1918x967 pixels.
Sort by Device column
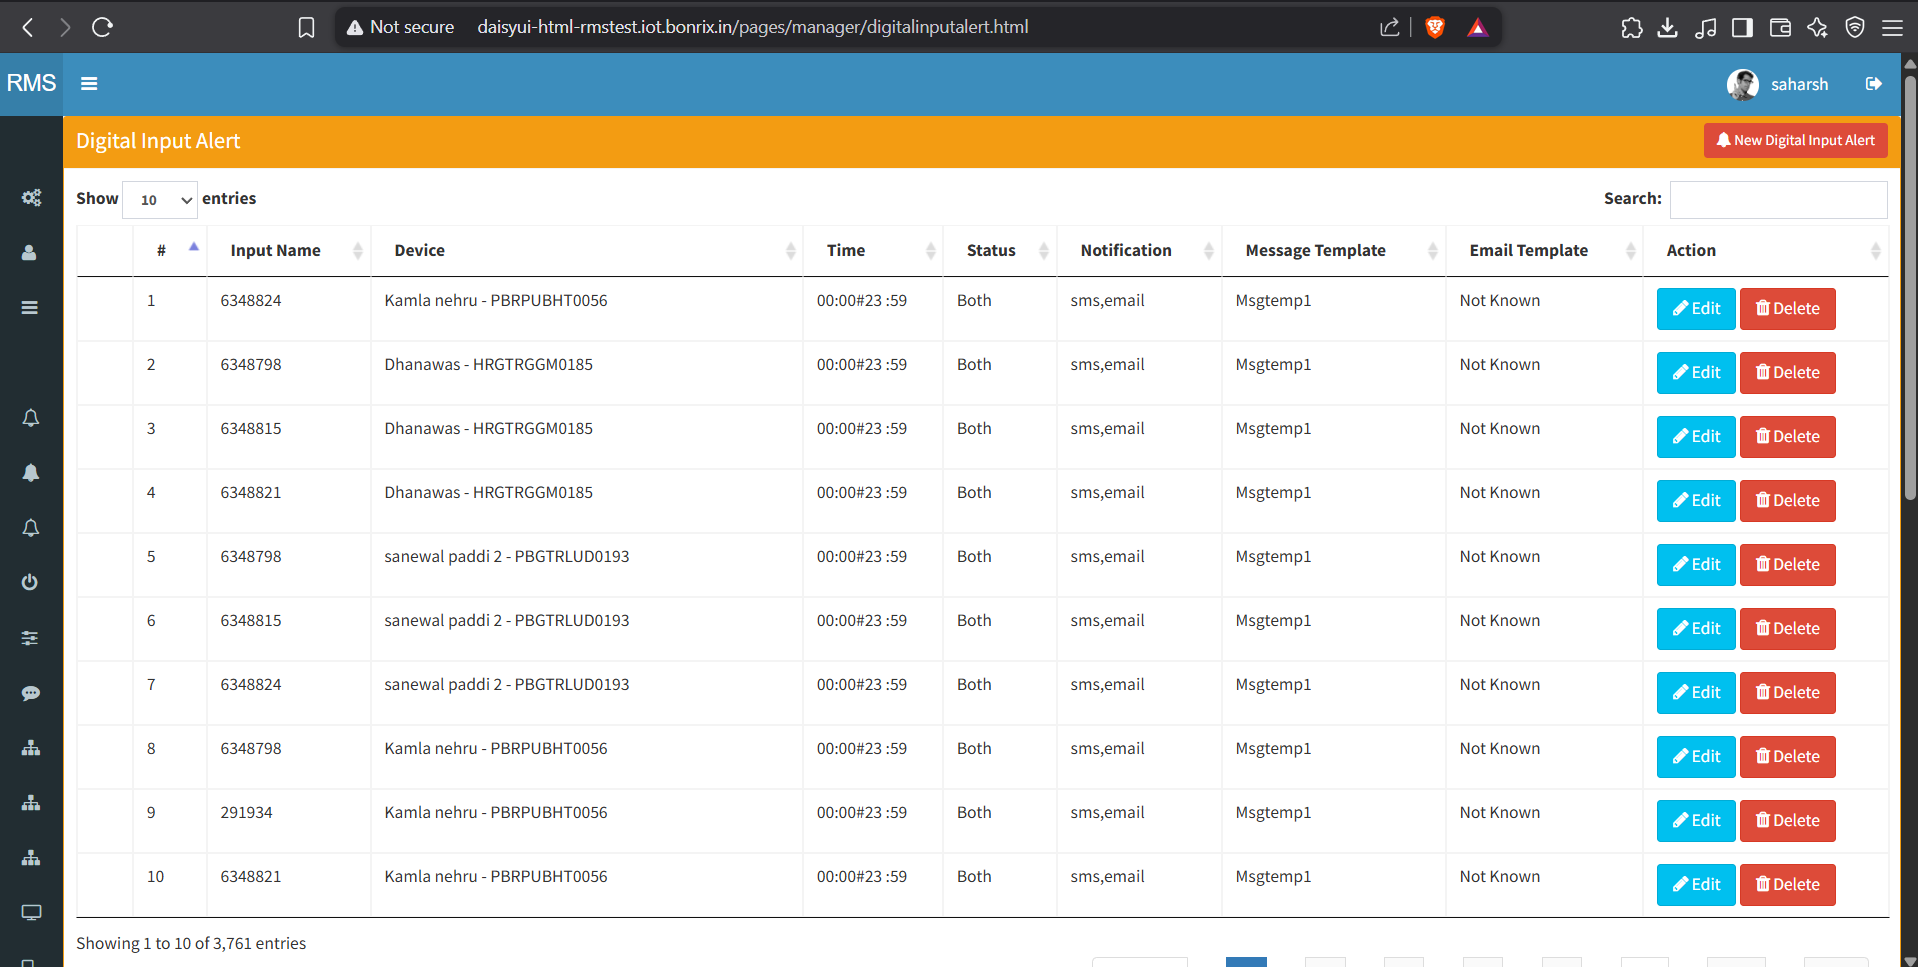[586, 251]
